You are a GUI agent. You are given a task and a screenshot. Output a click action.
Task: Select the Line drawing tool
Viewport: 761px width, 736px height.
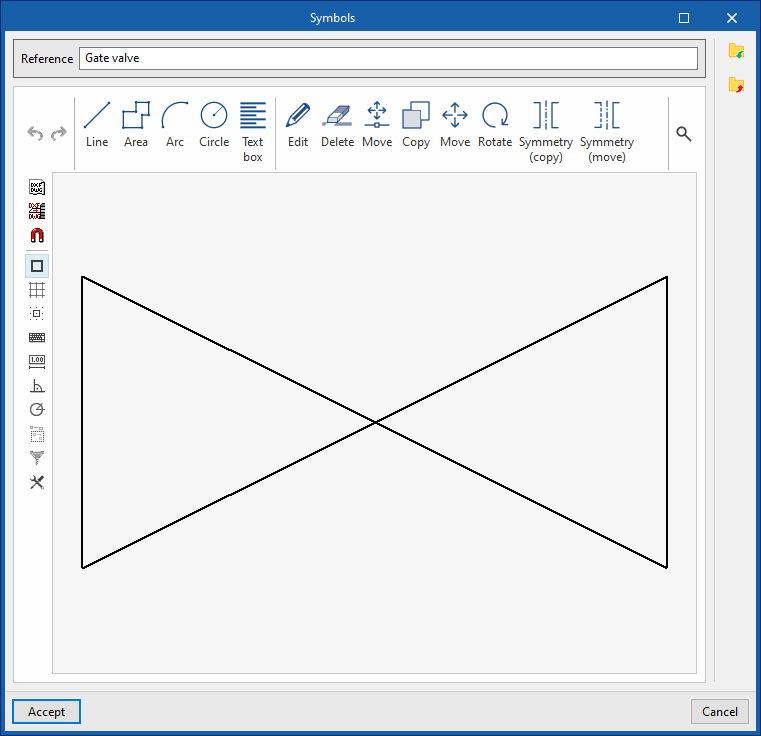coord(97,125)
